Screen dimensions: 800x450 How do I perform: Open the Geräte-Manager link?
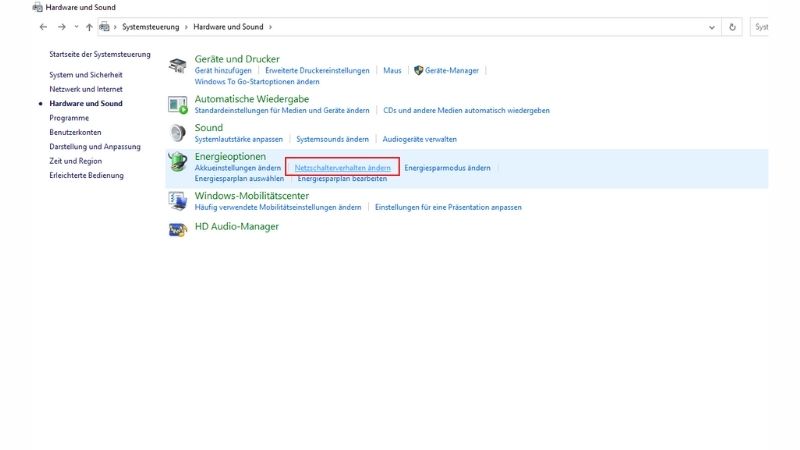click(x=452, y=70)
